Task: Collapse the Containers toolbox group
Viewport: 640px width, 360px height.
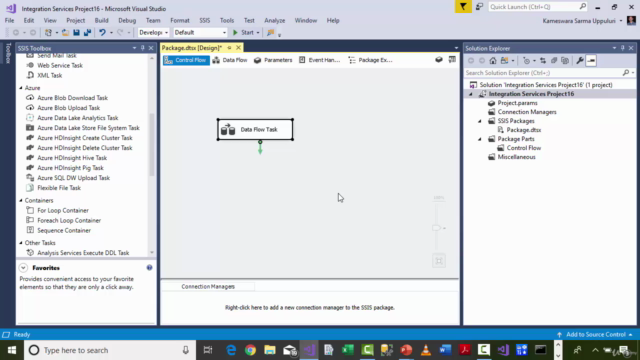Action: click(x=21, y=200)
